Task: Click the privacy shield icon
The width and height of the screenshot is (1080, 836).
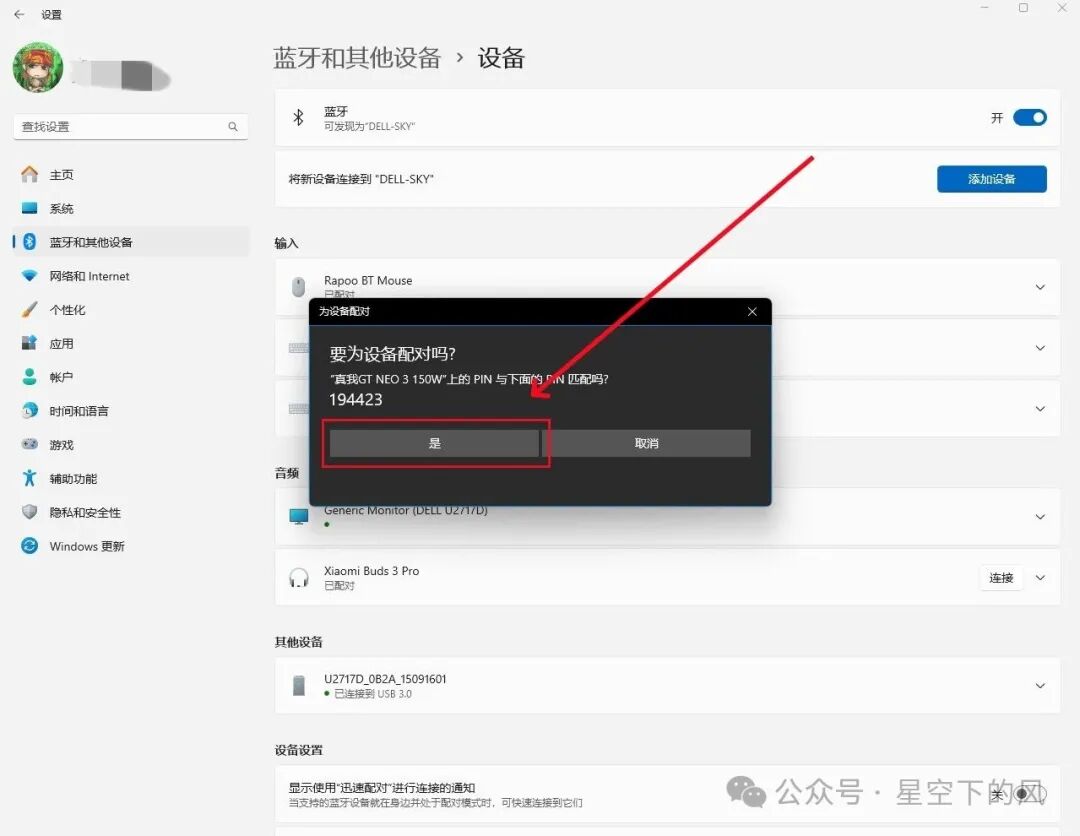Action: (x=30, y=512)
